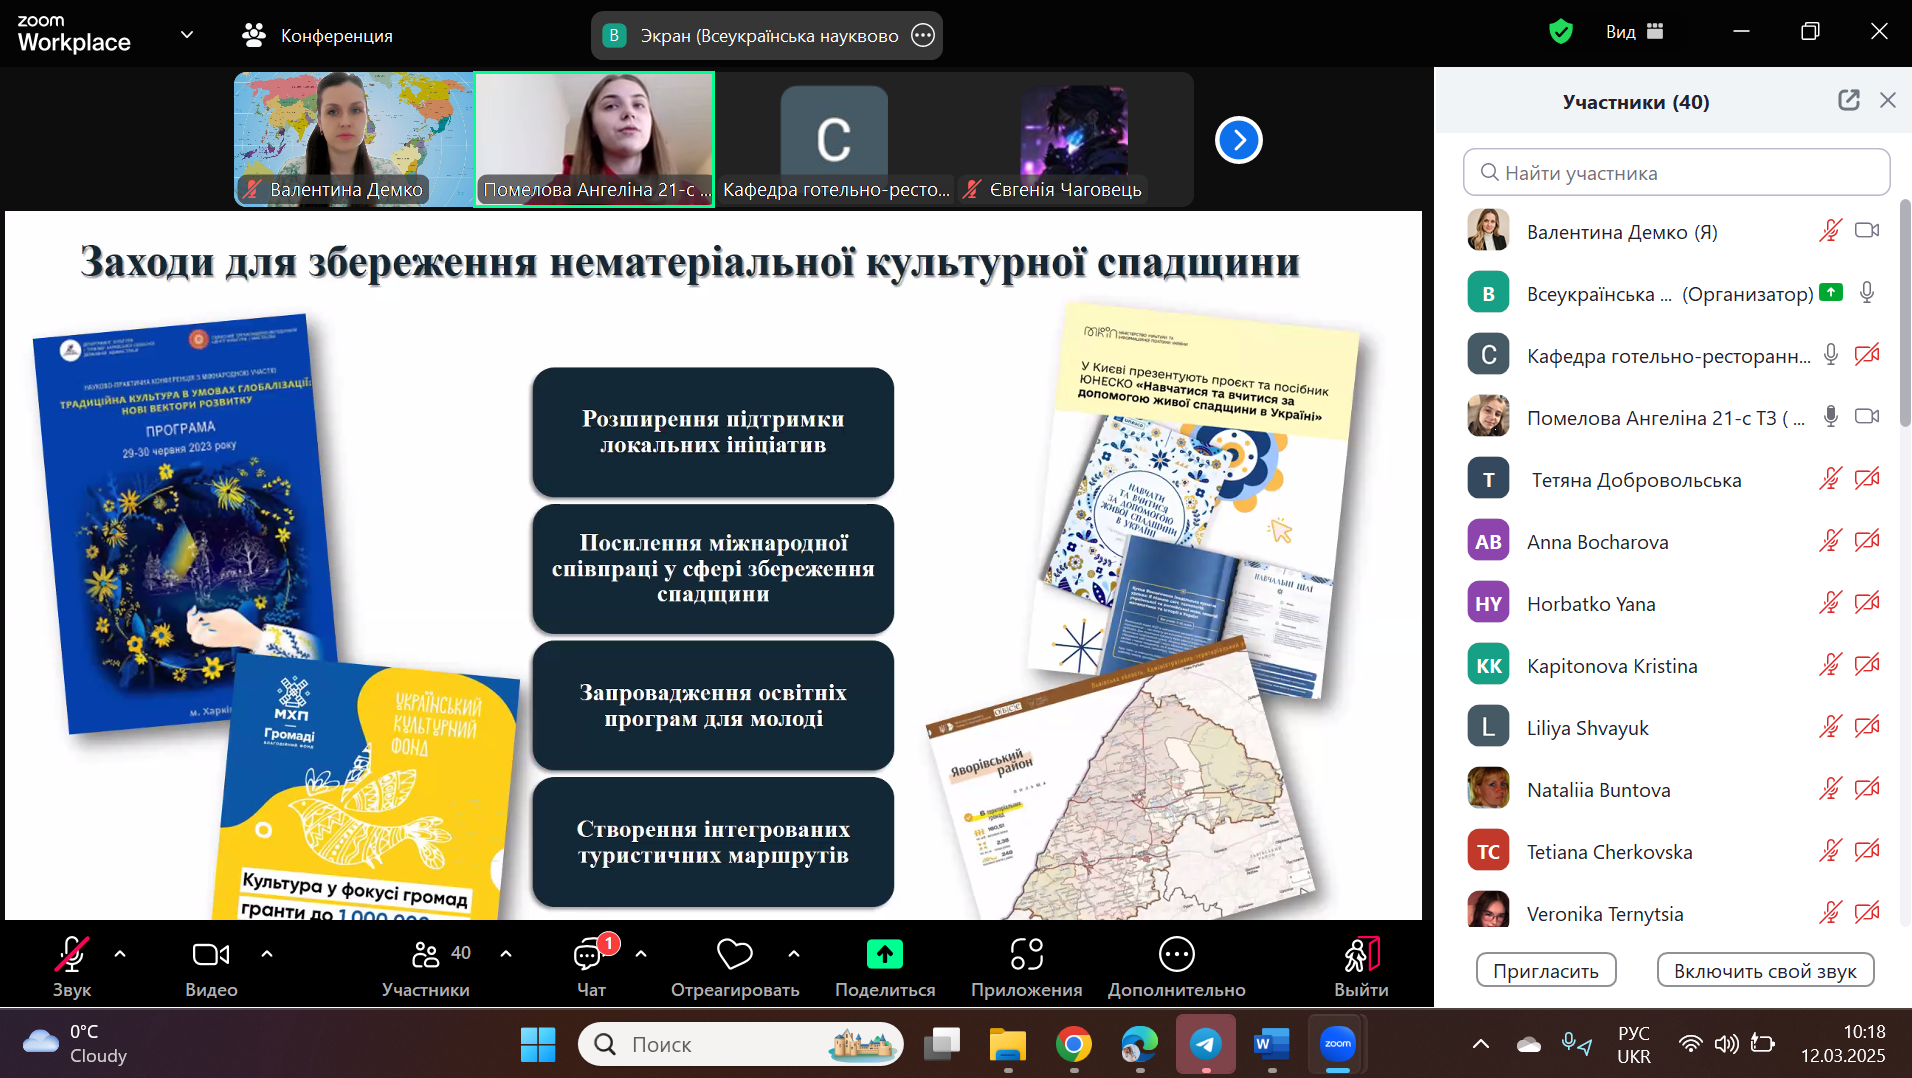This screenshot has width=1912, height=1078.
Task: Expand video options arrow beside Video
Action: pos(267,954)
